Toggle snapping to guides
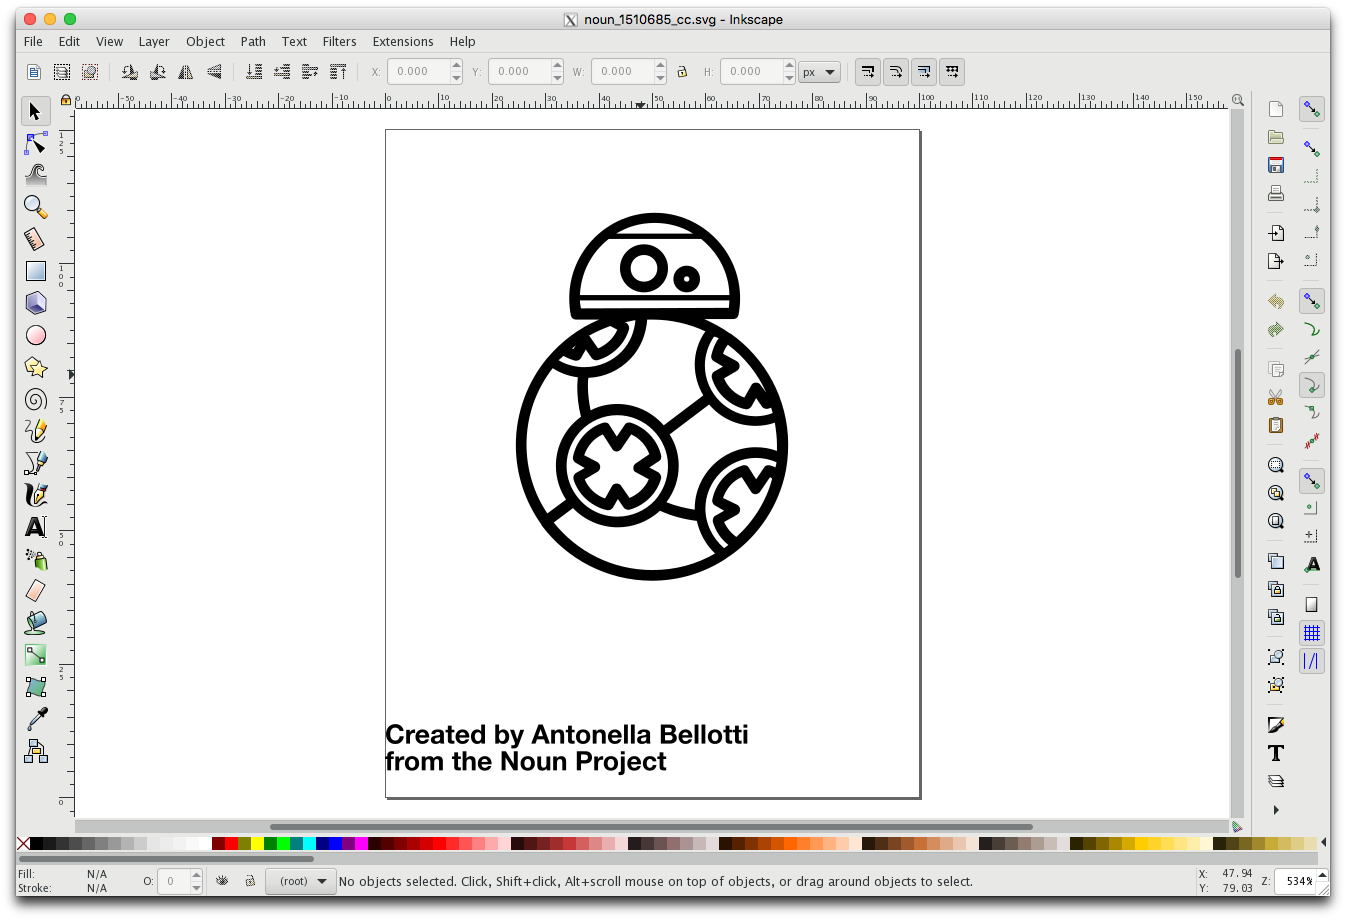1346x920 pixels. 1312,661
